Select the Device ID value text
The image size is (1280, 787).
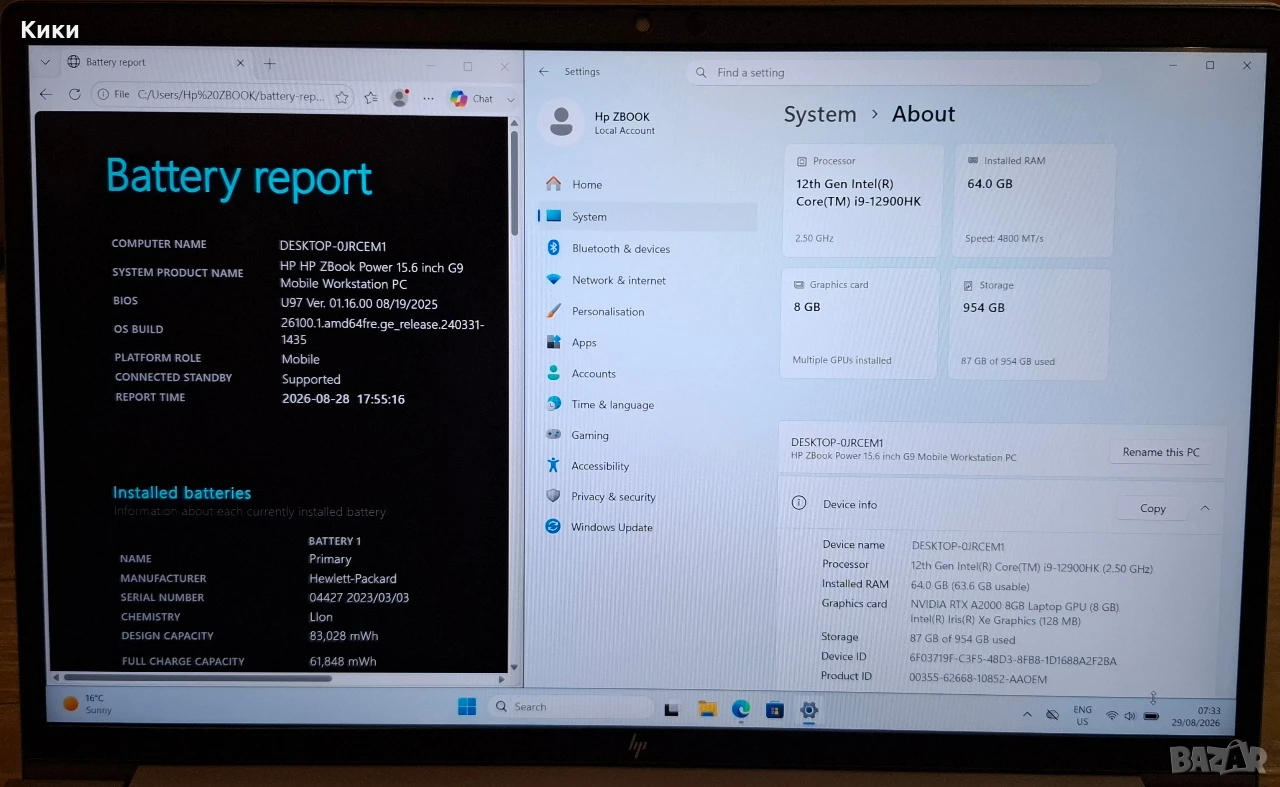click(1012, 660)
